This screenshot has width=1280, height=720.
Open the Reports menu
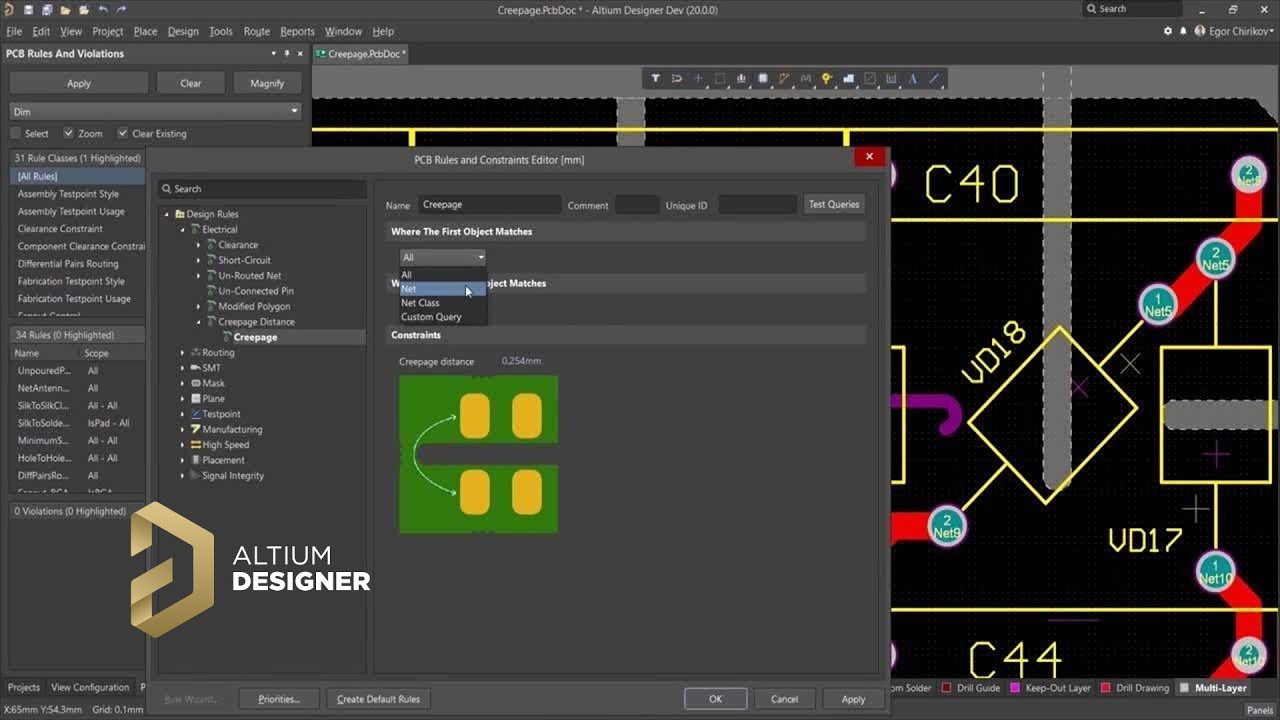click(x=297, y=31)
